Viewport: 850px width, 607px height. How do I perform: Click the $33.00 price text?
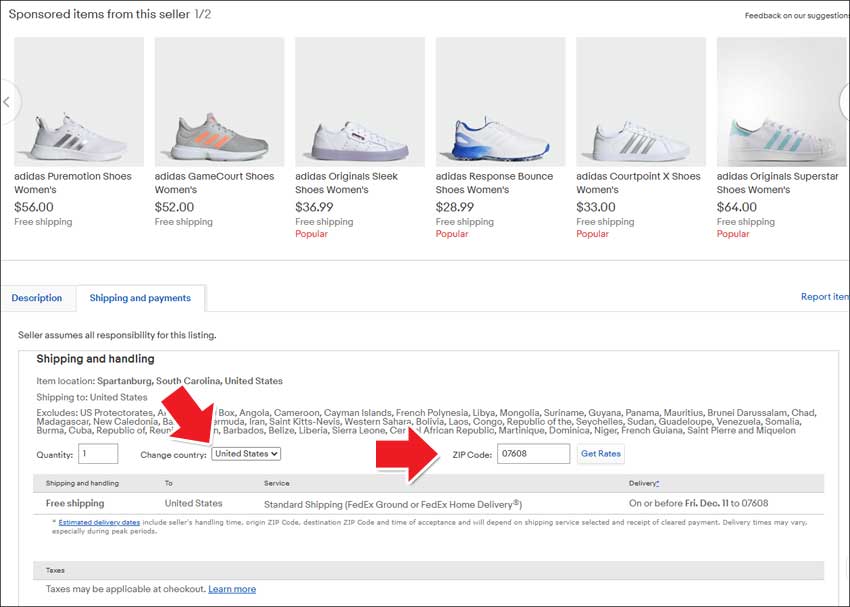click(596, 207)
